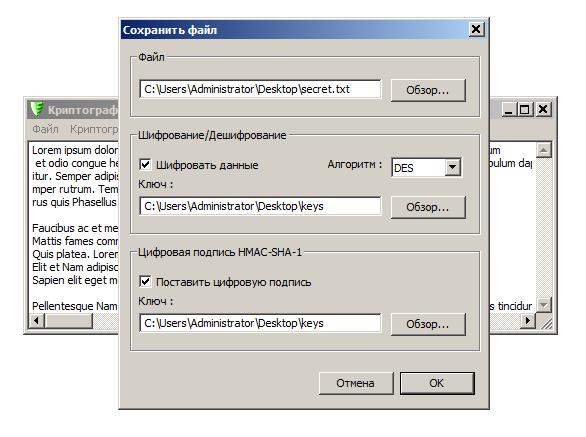Select the DES algorithm combo box
The height and width of the screenshot is (437, 586).
[x=426, y=167]
